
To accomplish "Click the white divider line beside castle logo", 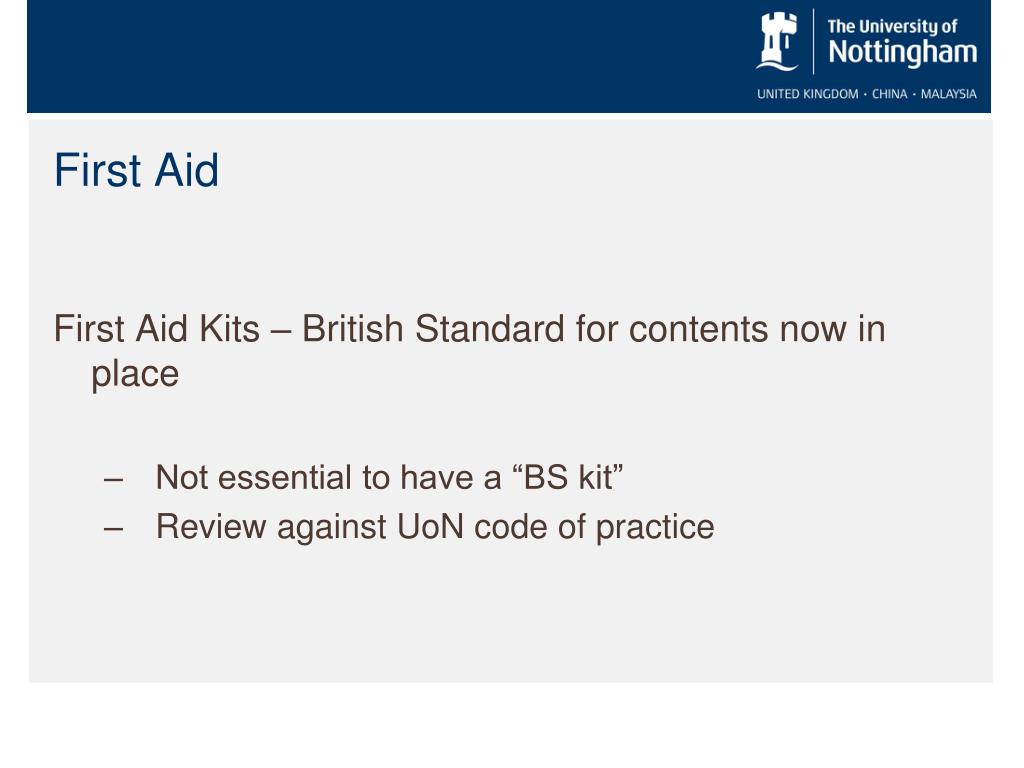I will point(813,41).
